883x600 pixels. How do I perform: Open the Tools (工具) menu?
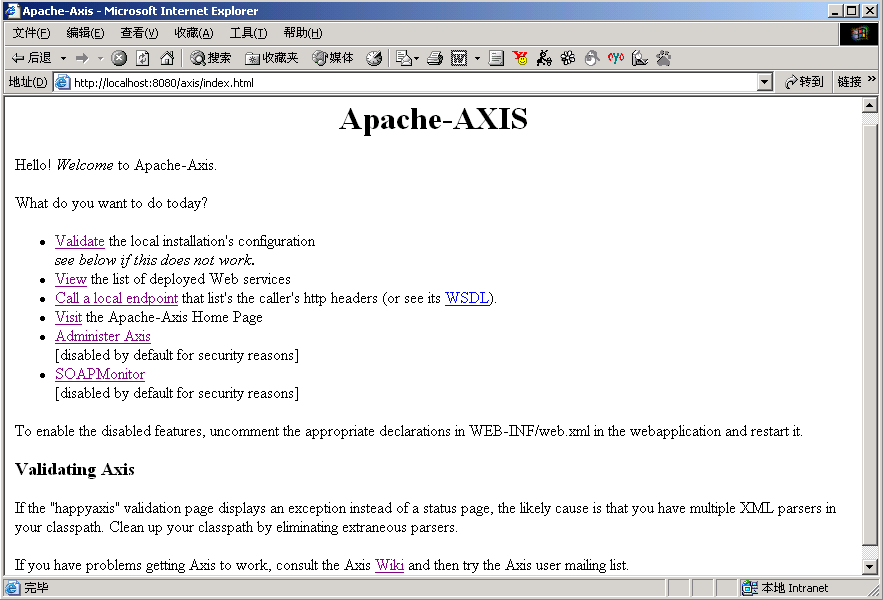tap(248, 33)
